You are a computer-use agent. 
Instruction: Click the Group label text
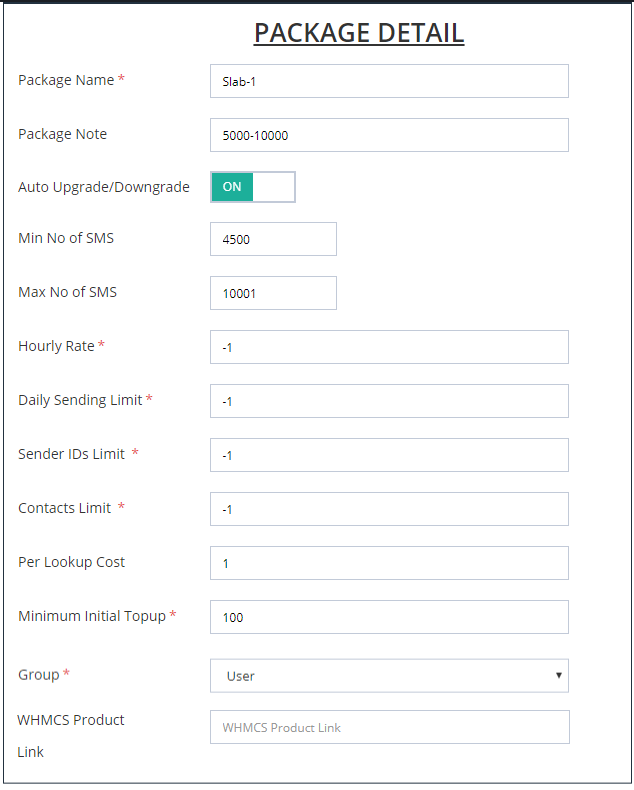[x=39, y=675]
